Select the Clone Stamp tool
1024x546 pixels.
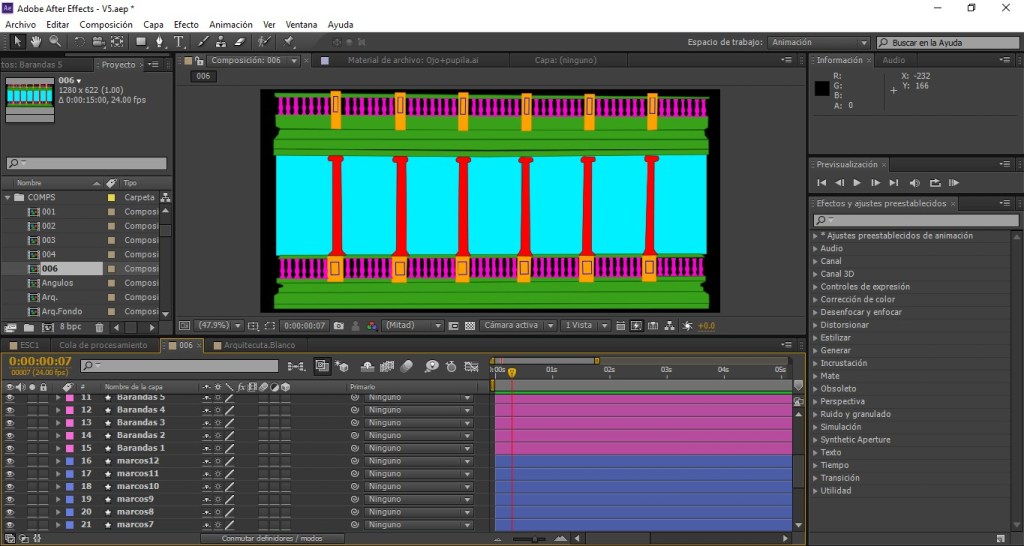point(221,42)
